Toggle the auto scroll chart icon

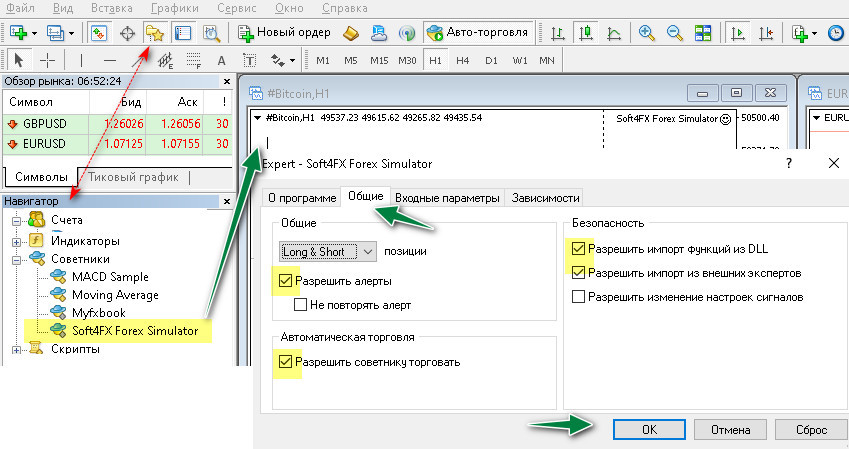click(x=737, y=33)
